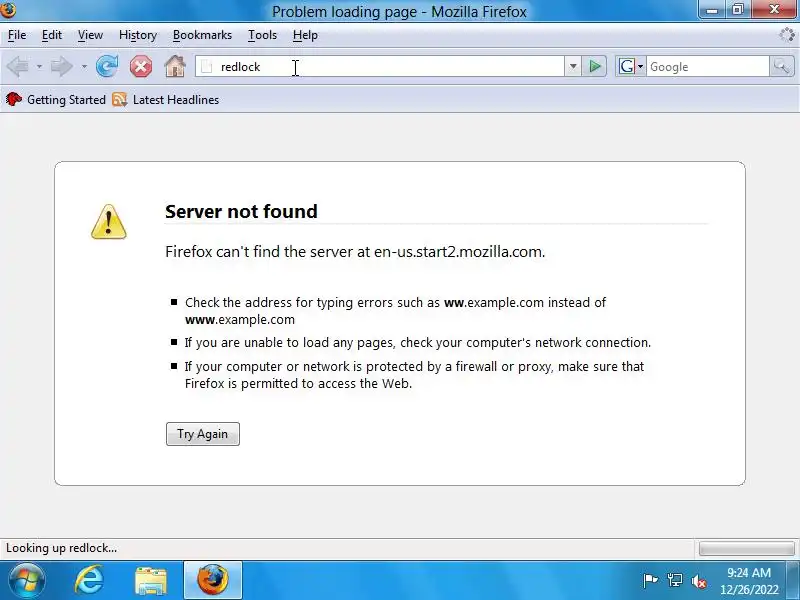Go to the Home page icon
800x600 pixels.
(174, 66)
